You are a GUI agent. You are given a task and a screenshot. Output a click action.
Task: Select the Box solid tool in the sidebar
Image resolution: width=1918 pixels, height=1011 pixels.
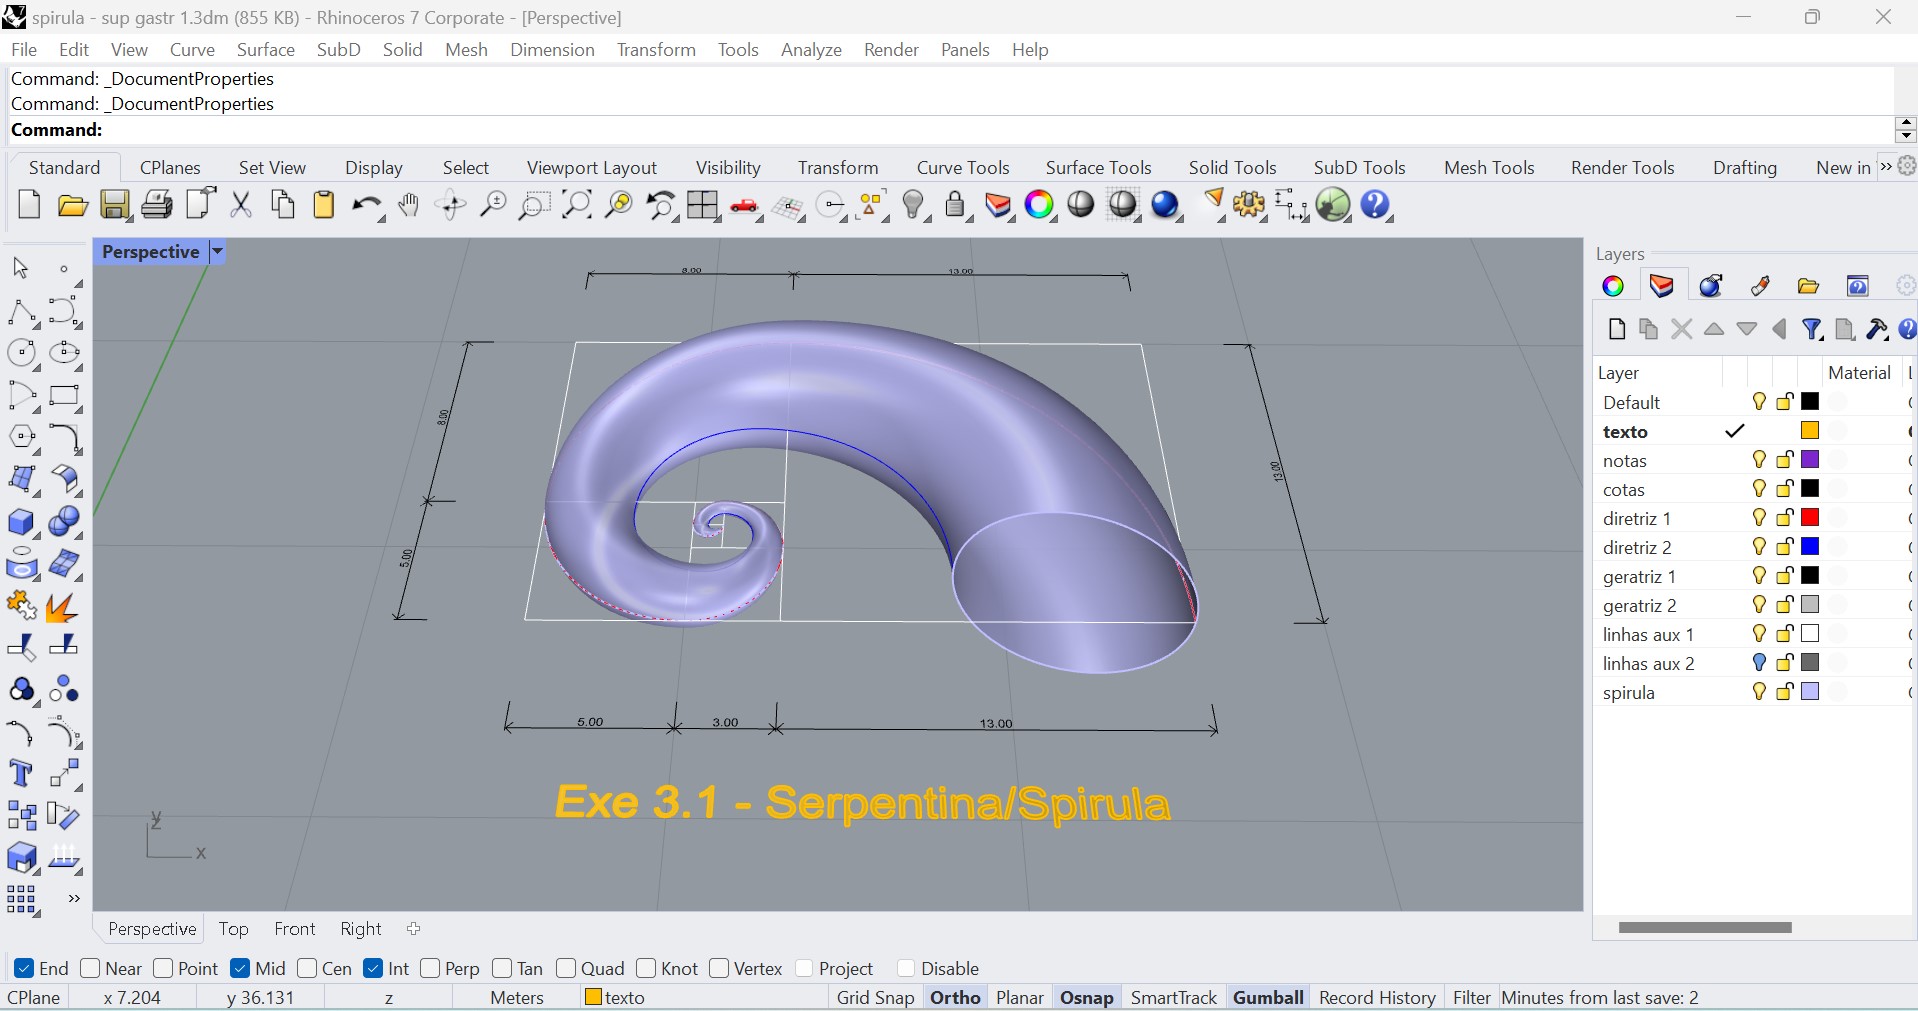click(22, 522)
